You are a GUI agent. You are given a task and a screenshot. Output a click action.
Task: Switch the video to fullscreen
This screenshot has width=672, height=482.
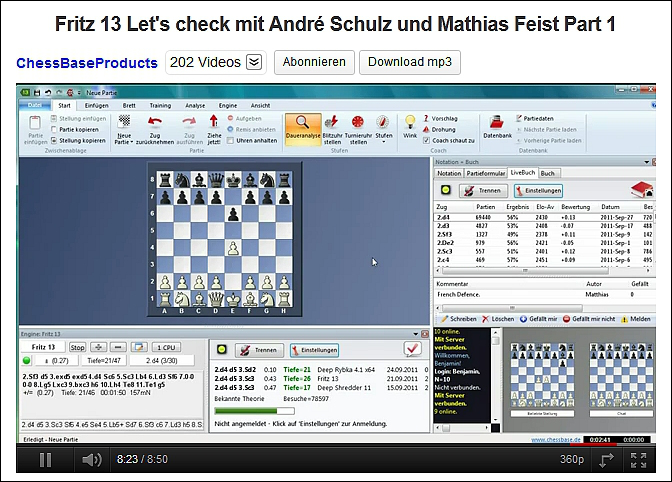click(x=638, y=460)
